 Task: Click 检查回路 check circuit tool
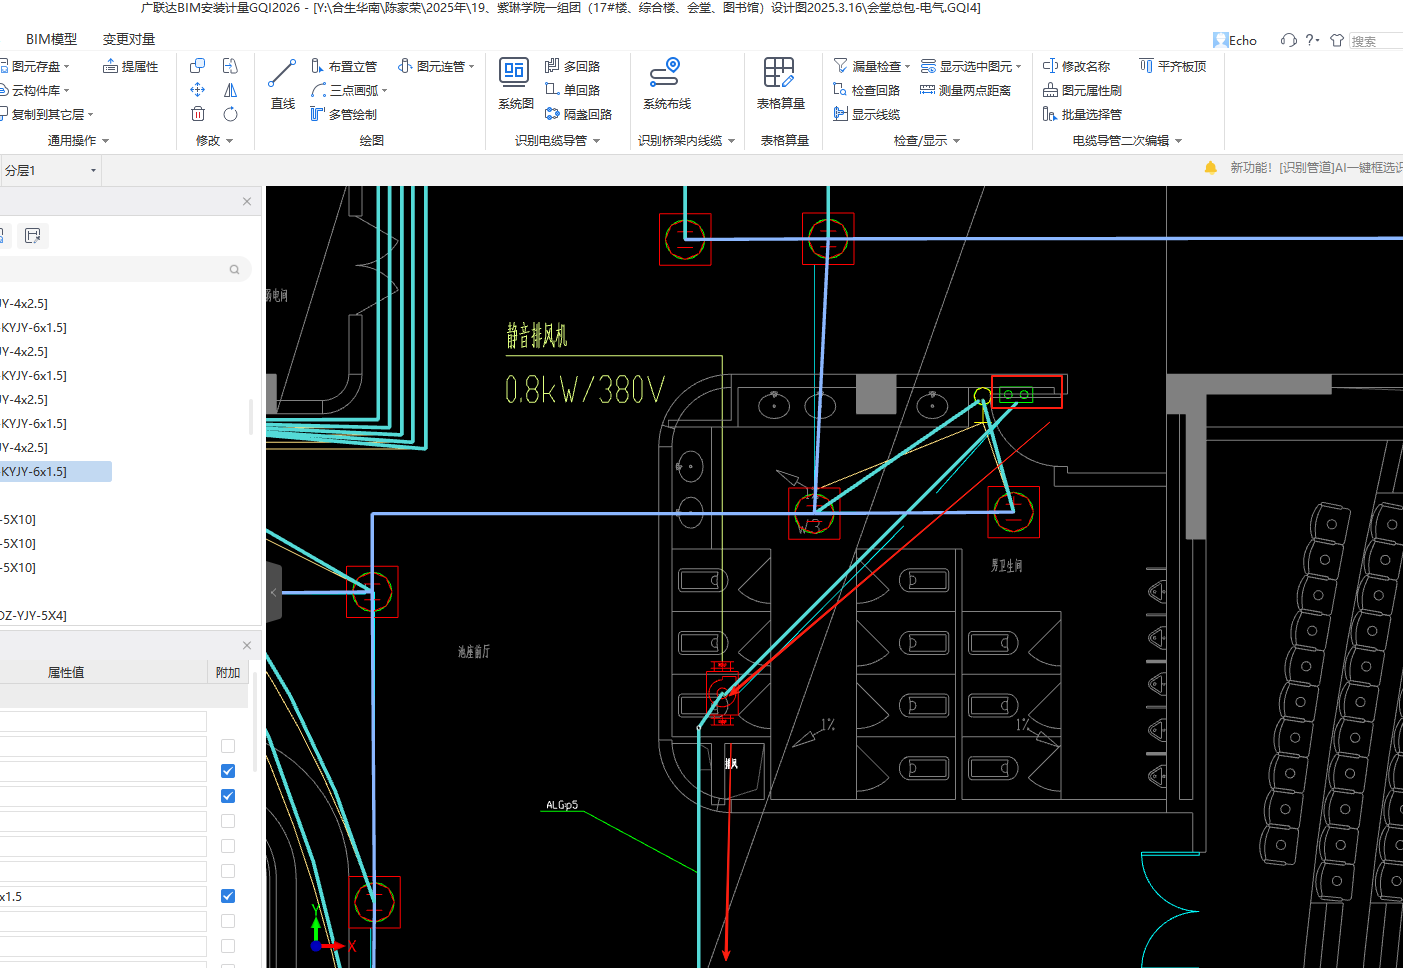pyautogui.click(x=866, y=90)
